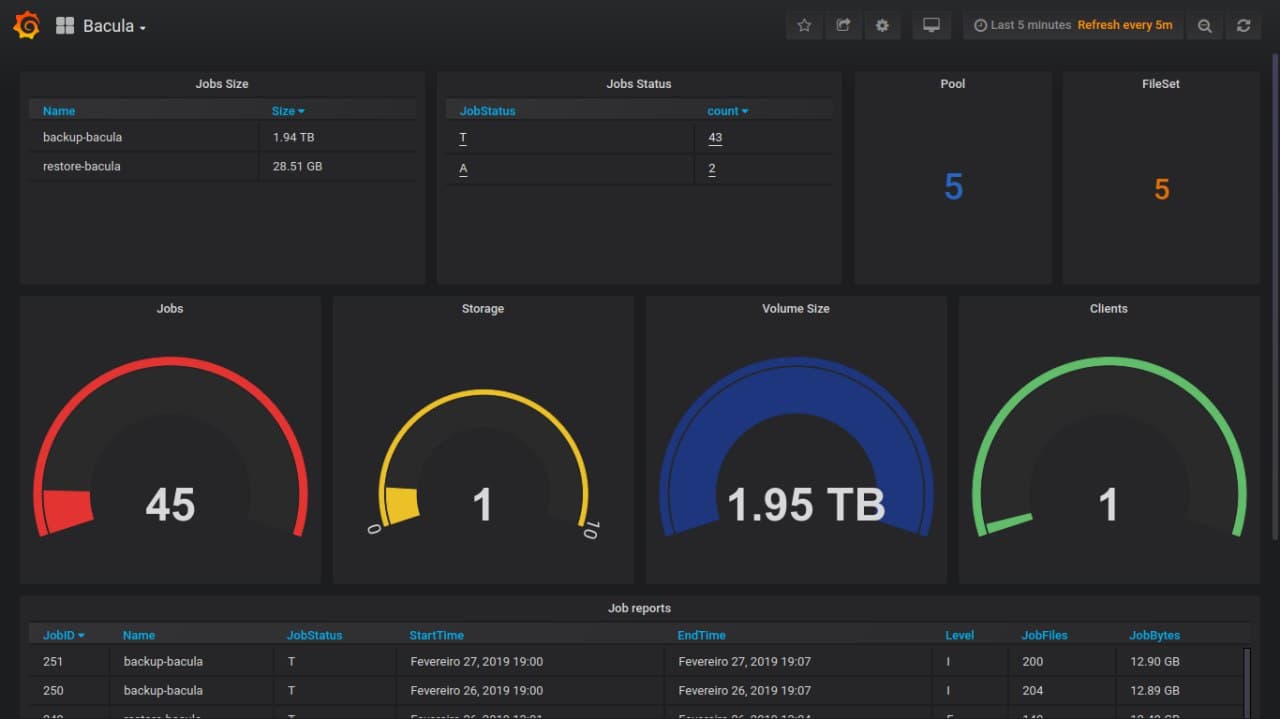Open the share dashboard icon
This screenshot has width=1280, height=719.
pos(843,26)
